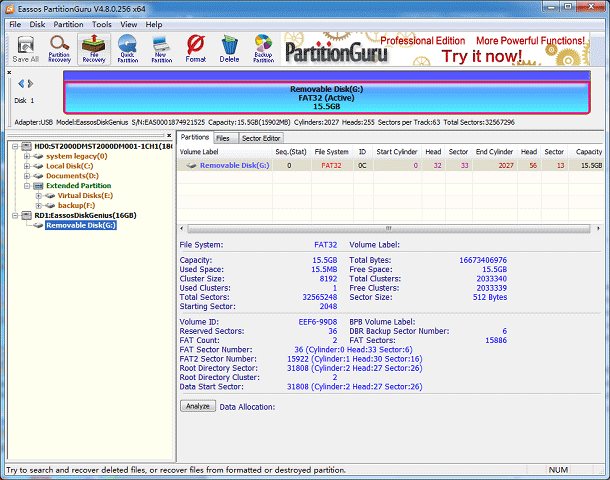Select Virtual Disks(E:) tree item
Viewport: 610px width, 480px height.
pos(85,196)
